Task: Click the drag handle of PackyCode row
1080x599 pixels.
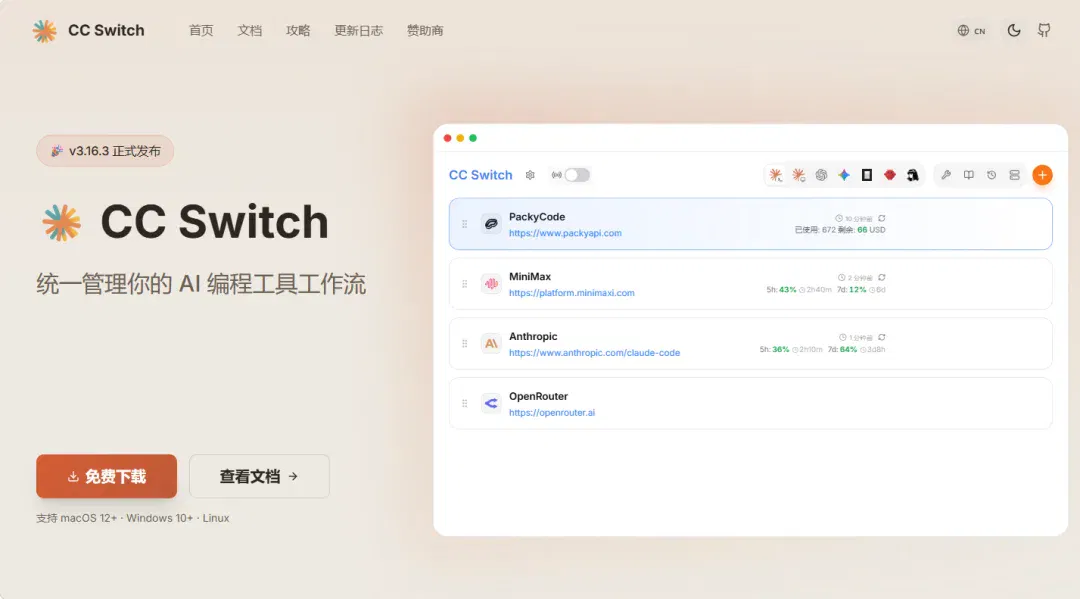Action: [x=465, y=224]
